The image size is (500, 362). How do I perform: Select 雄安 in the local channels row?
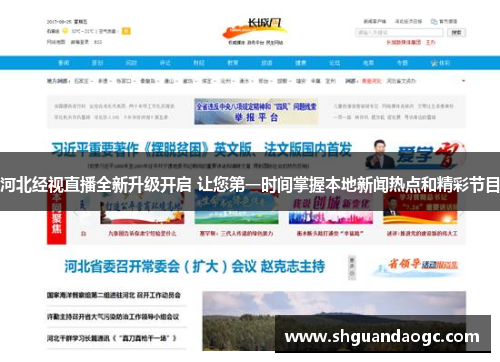pyautogui.click(x=301, y=81)
